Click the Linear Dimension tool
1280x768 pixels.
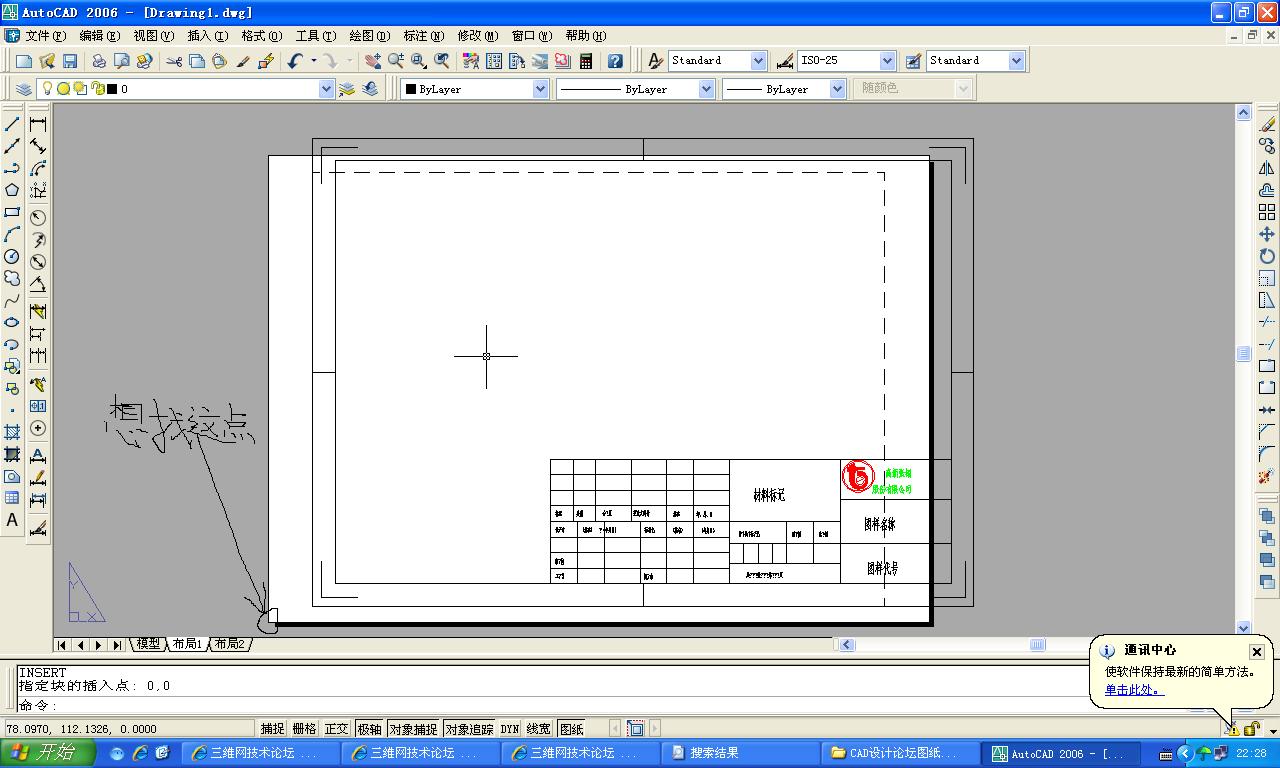click(38, 124)
